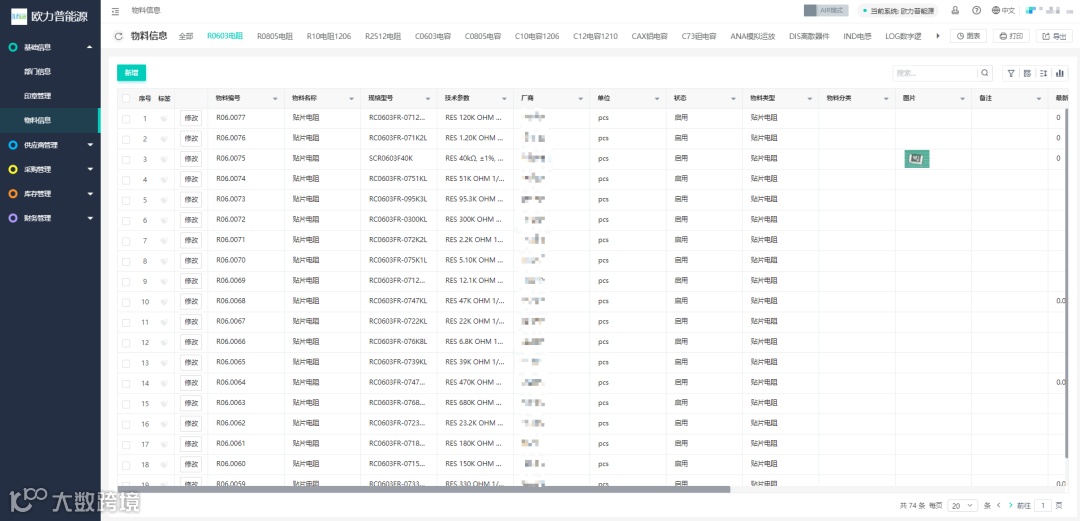Open the page size 20 dropdown
Screen dimensions: 1080x521
pyautogui.click(x=962, y=506)
